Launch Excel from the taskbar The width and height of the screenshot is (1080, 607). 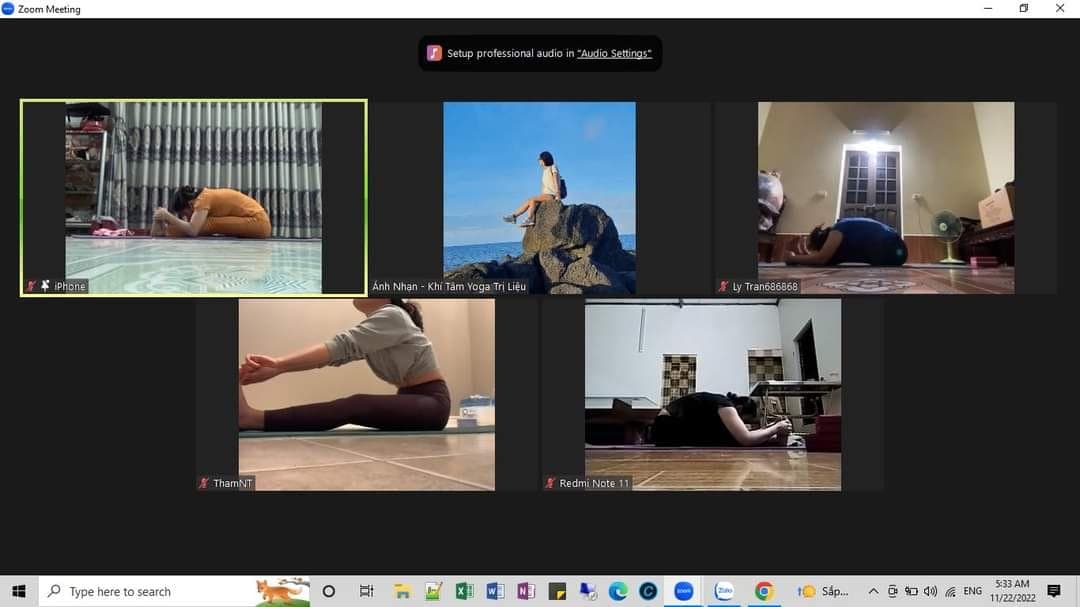(x=464, y=591)
